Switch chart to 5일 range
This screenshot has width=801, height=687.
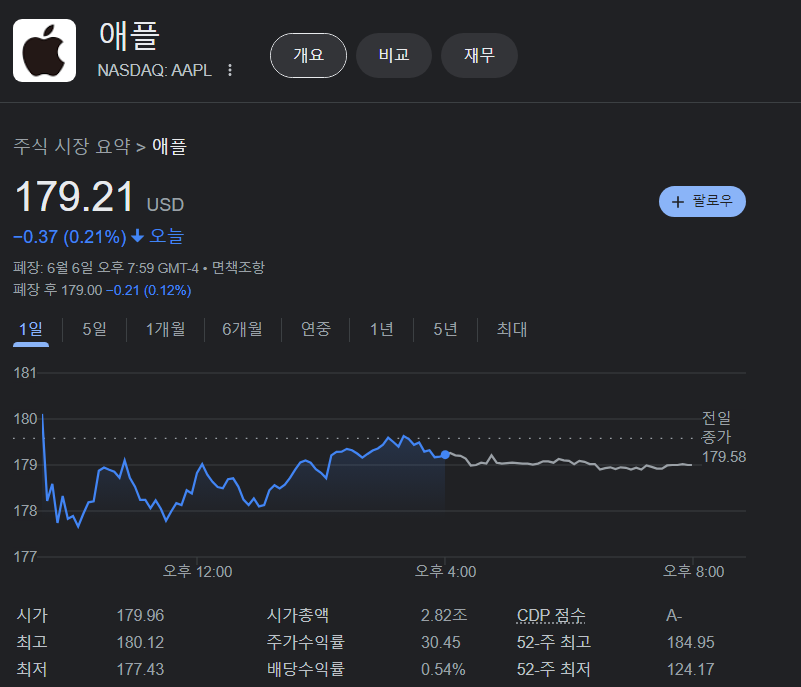95,329
